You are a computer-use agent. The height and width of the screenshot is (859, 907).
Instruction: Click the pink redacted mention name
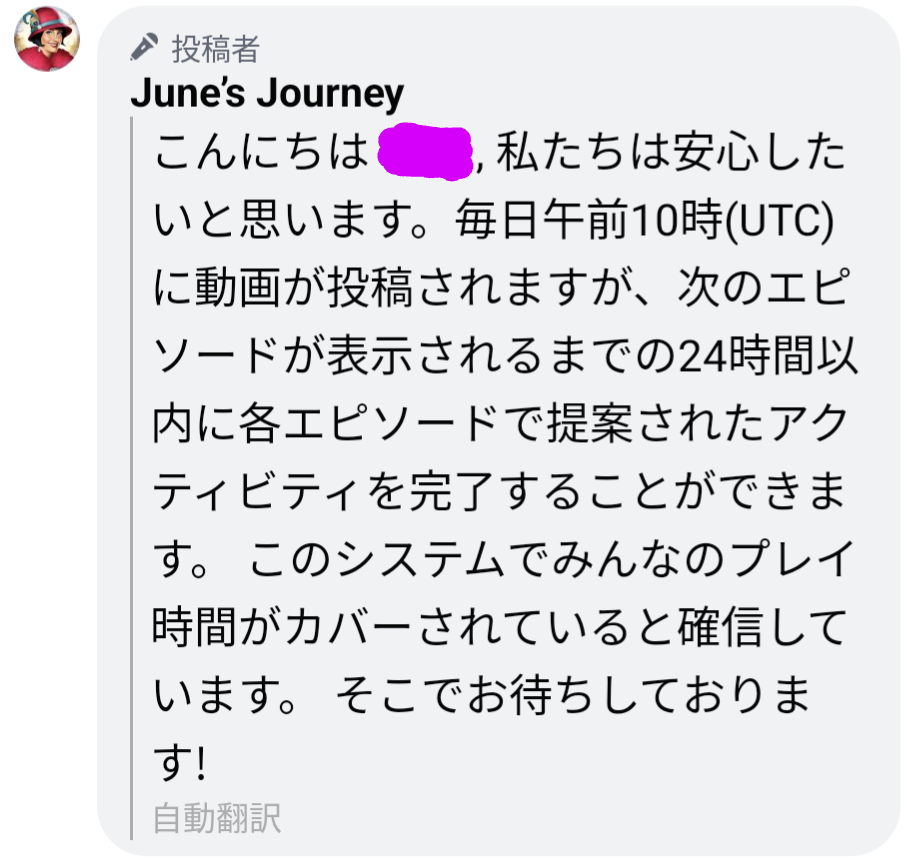pyautogui.click(x=426, y=154)
